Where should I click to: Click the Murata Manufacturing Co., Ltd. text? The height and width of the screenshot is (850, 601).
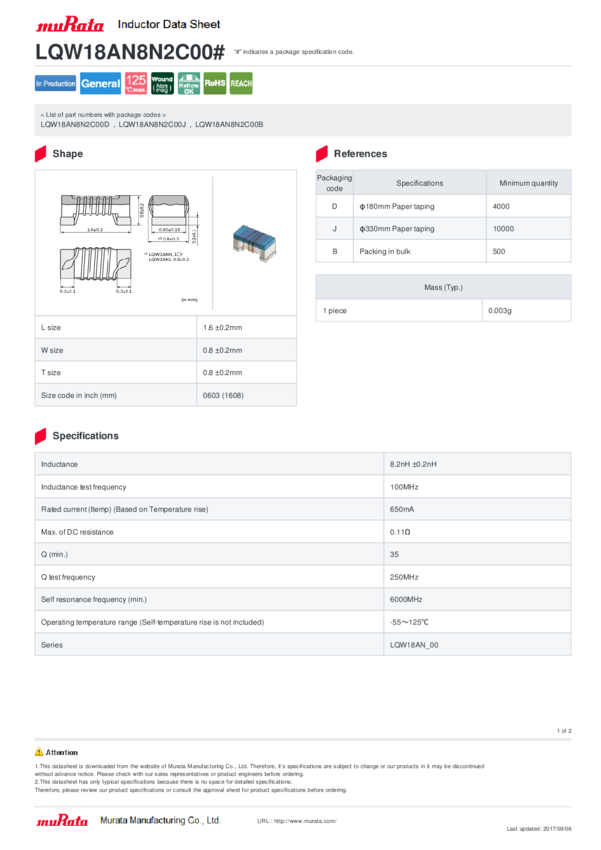tap(160, 820)
